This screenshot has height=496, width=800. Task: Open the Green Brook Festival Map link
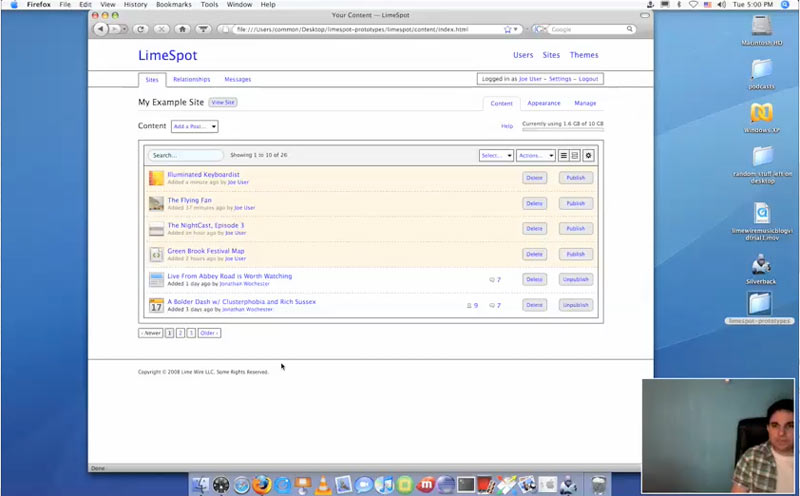click(x=206, y=251)
